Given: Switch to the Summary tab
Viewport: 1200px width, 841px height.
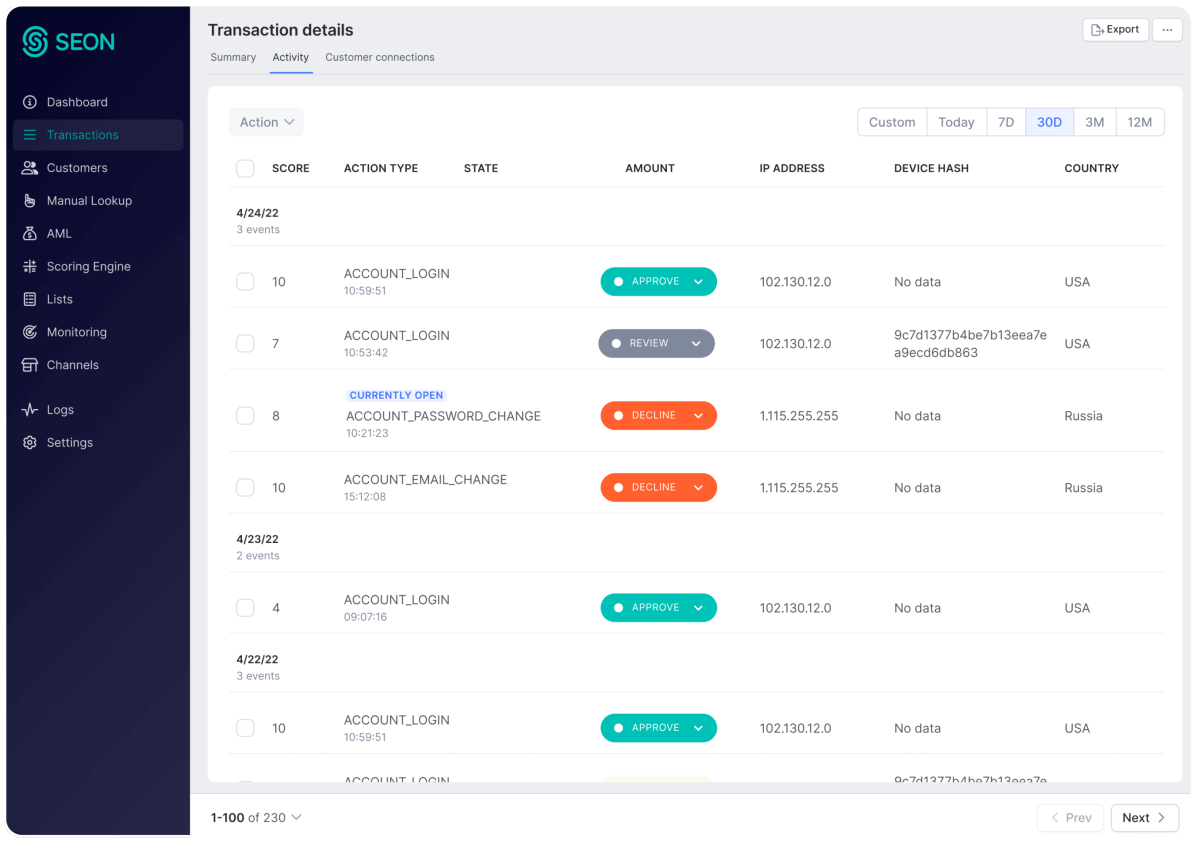Looking at the screenshot, I should point(233,57).
